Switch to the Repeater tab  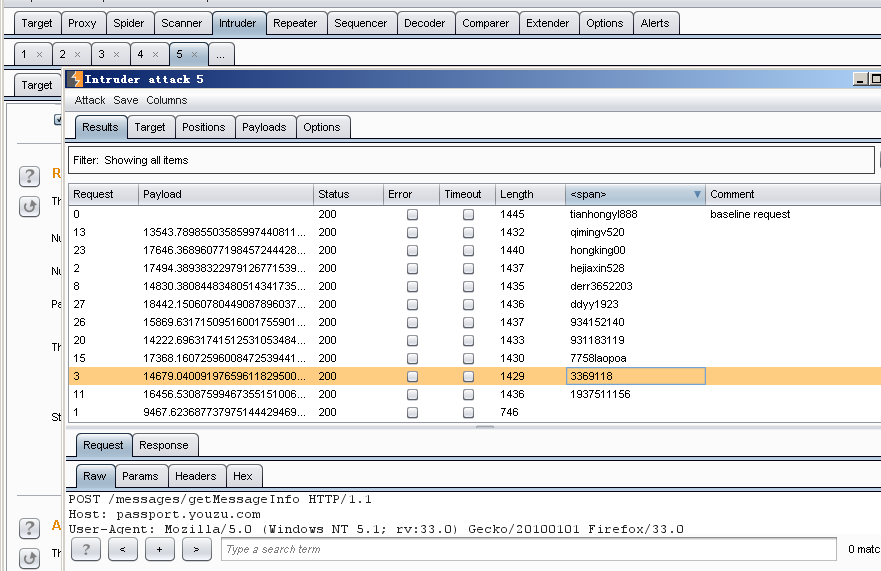[x=295, y=23]
